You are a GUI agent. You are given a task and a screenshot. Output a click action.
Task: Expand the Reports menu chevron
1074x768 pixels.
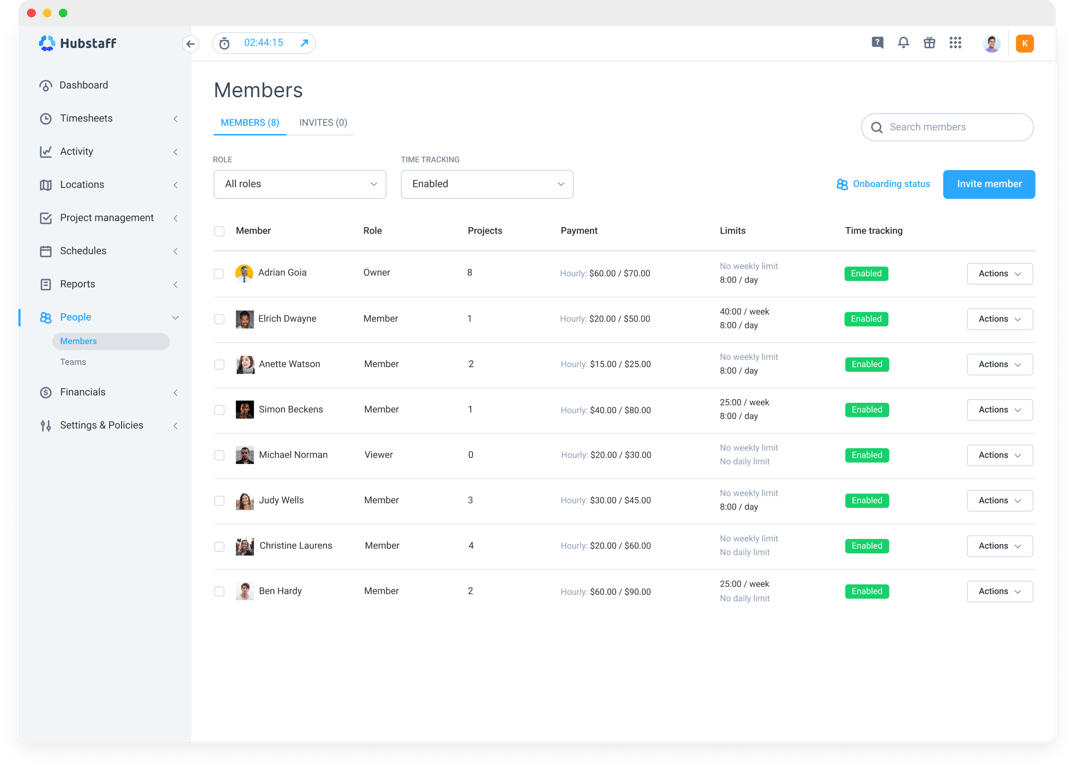click(175, 284)
